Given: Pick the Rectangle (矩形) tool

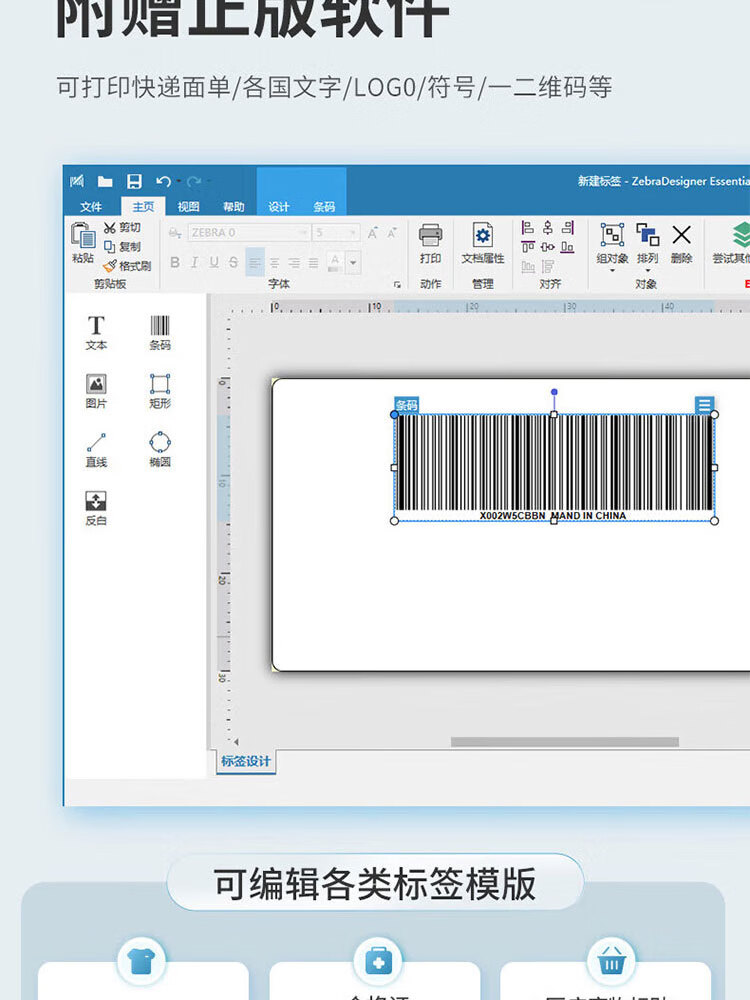Looking at the screenshot, I should [160, 391].
